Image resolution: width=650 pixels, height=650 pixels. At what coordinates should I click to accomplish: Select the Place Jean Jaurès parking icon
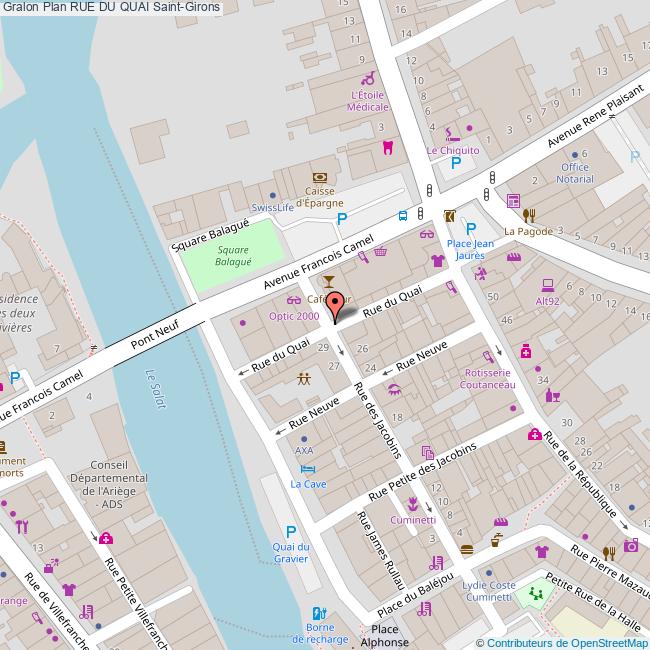coord(470,228)
